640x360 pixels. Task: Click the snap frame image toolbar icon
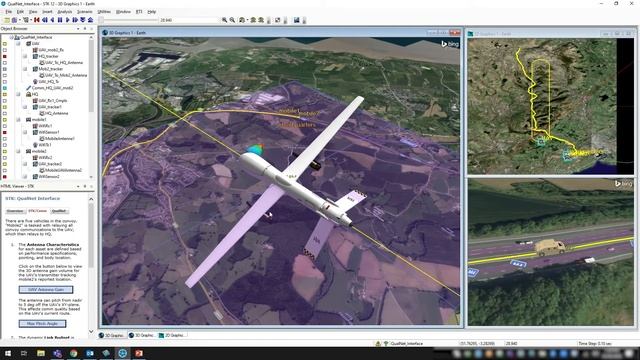(296, 20)
